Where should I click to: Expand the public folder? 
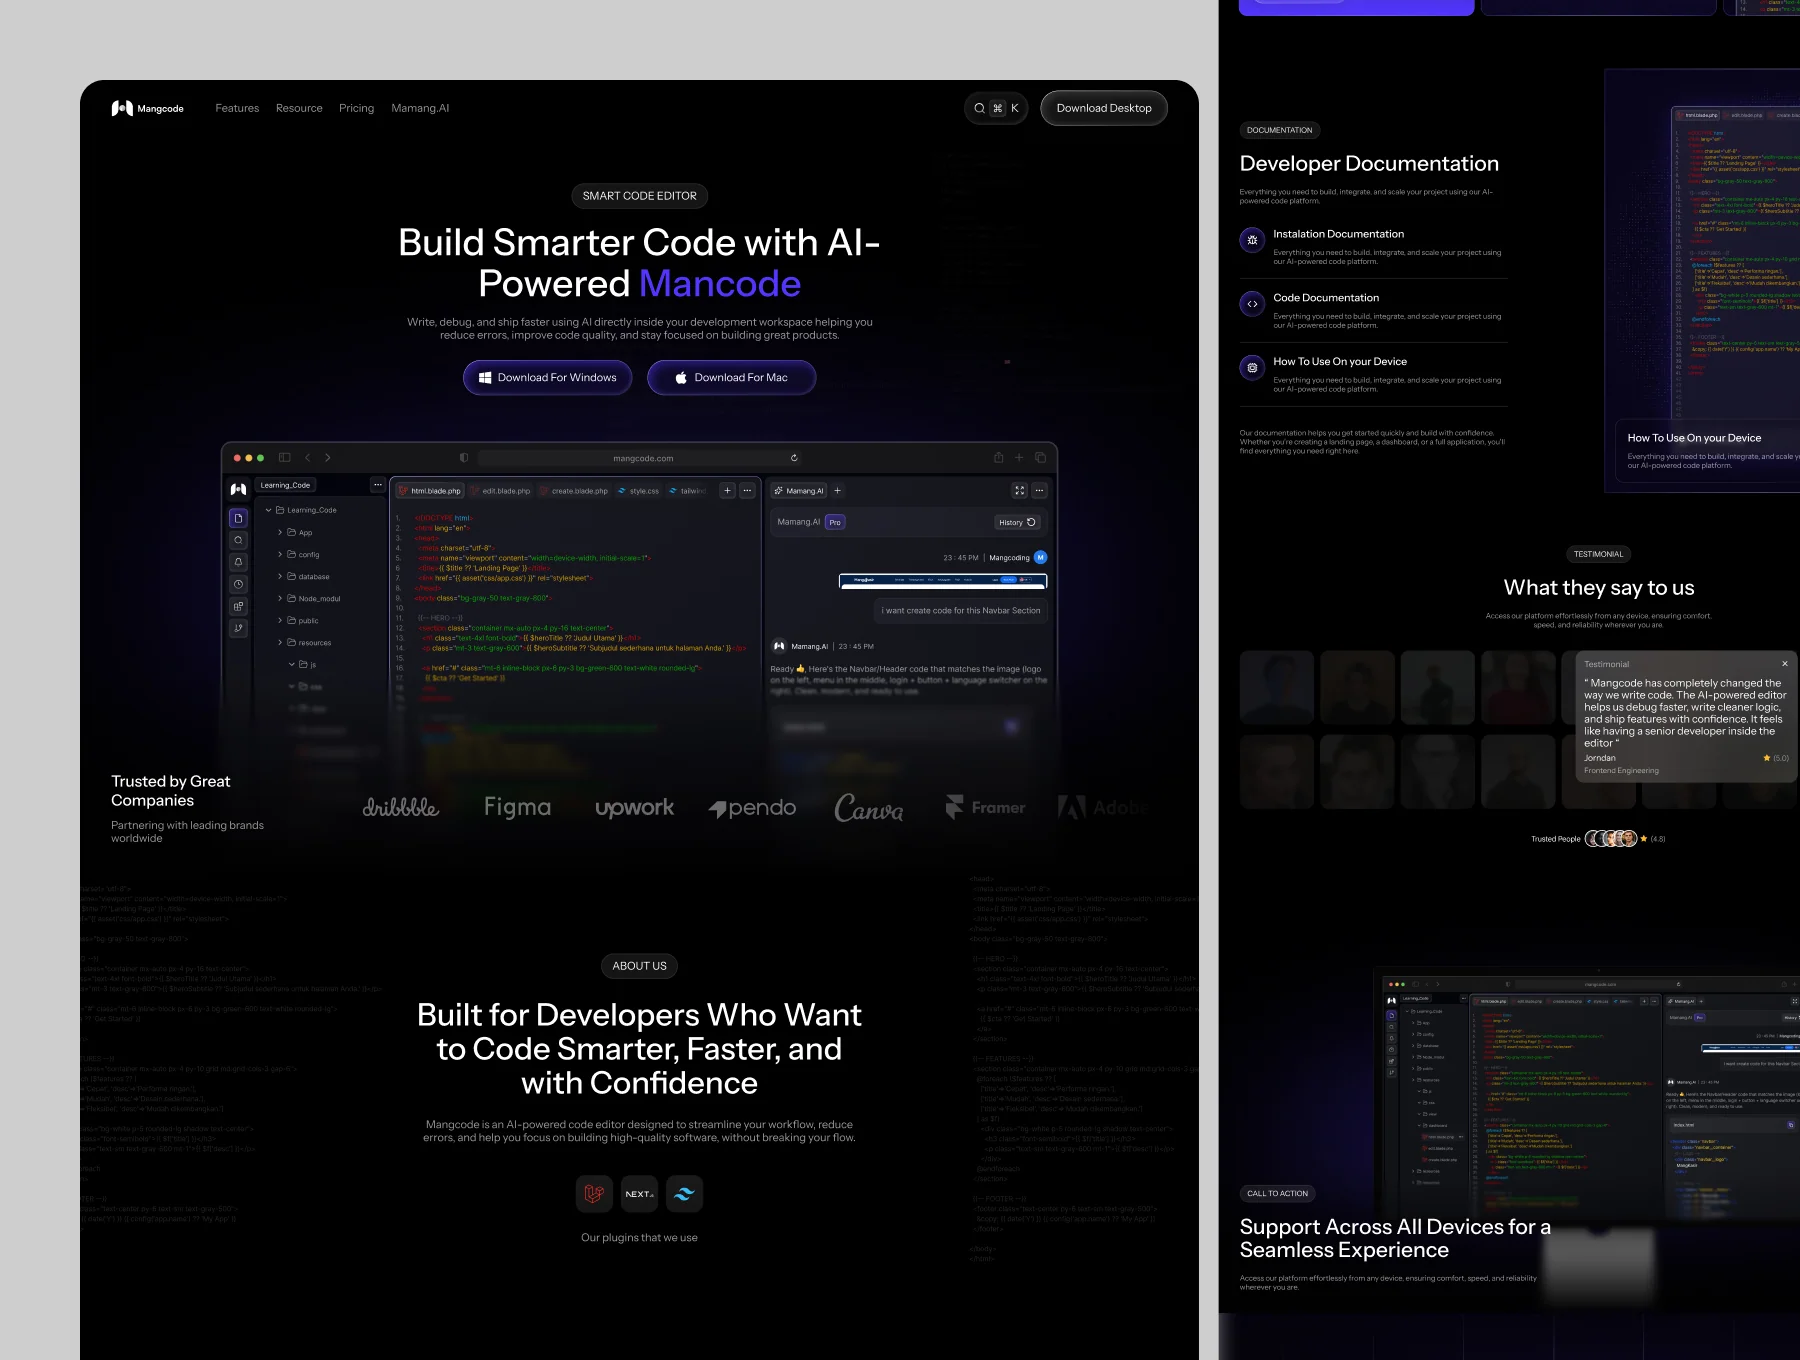click(298, 621)
